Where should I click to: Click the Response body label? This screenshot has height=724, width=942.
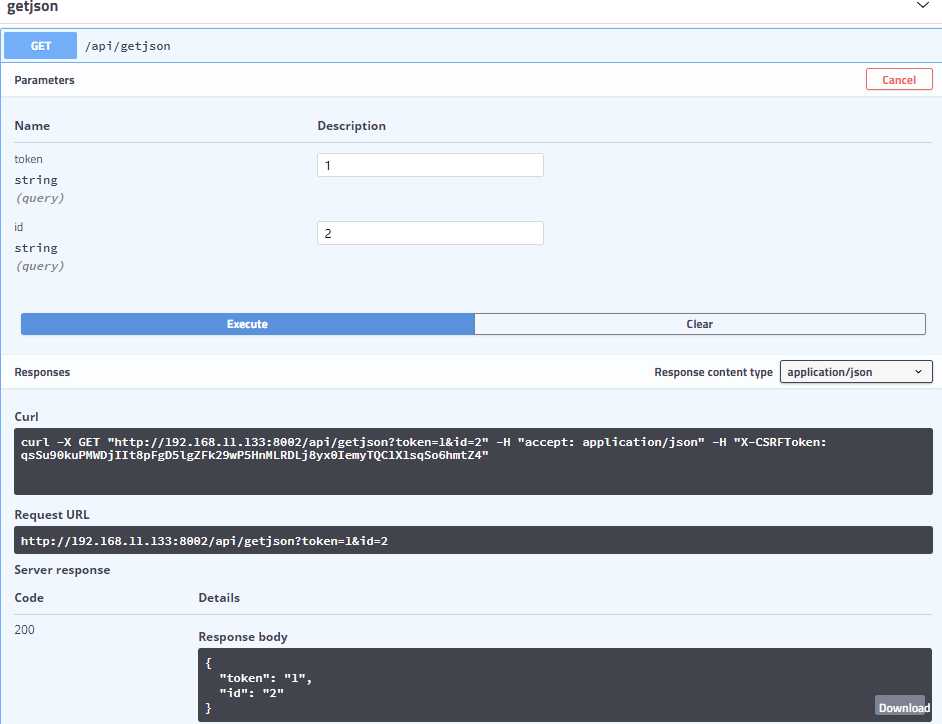[243, 636]
